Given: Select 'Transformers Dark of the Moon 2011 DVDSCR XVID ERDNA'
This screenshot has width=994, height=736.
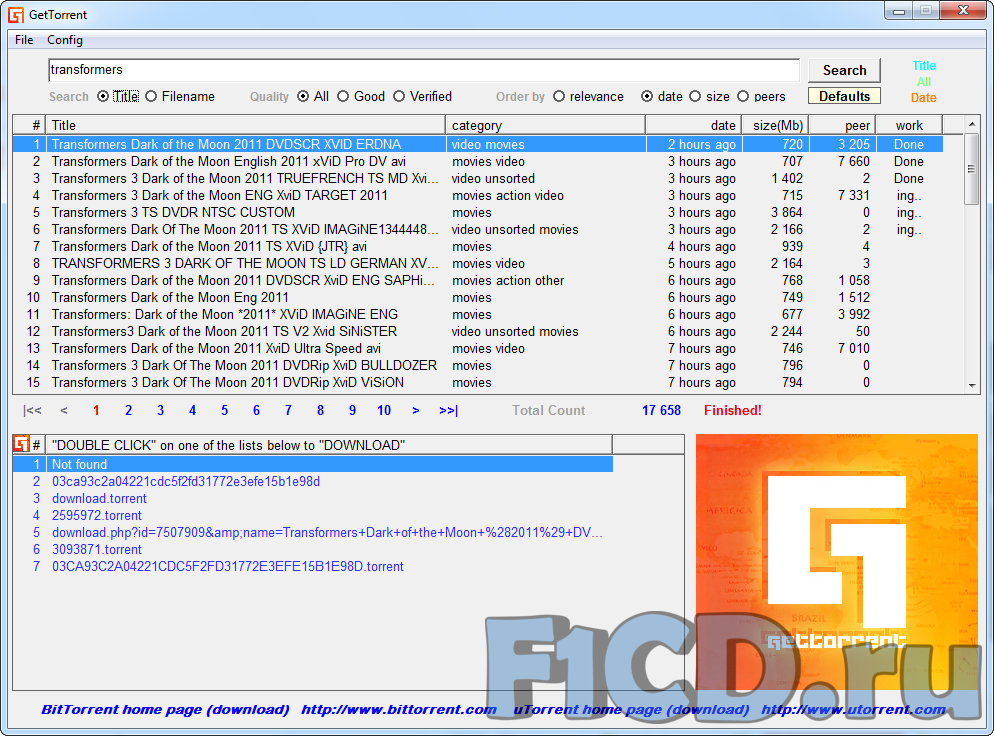Looking at the screenshot, I should [x=478, y=145].
